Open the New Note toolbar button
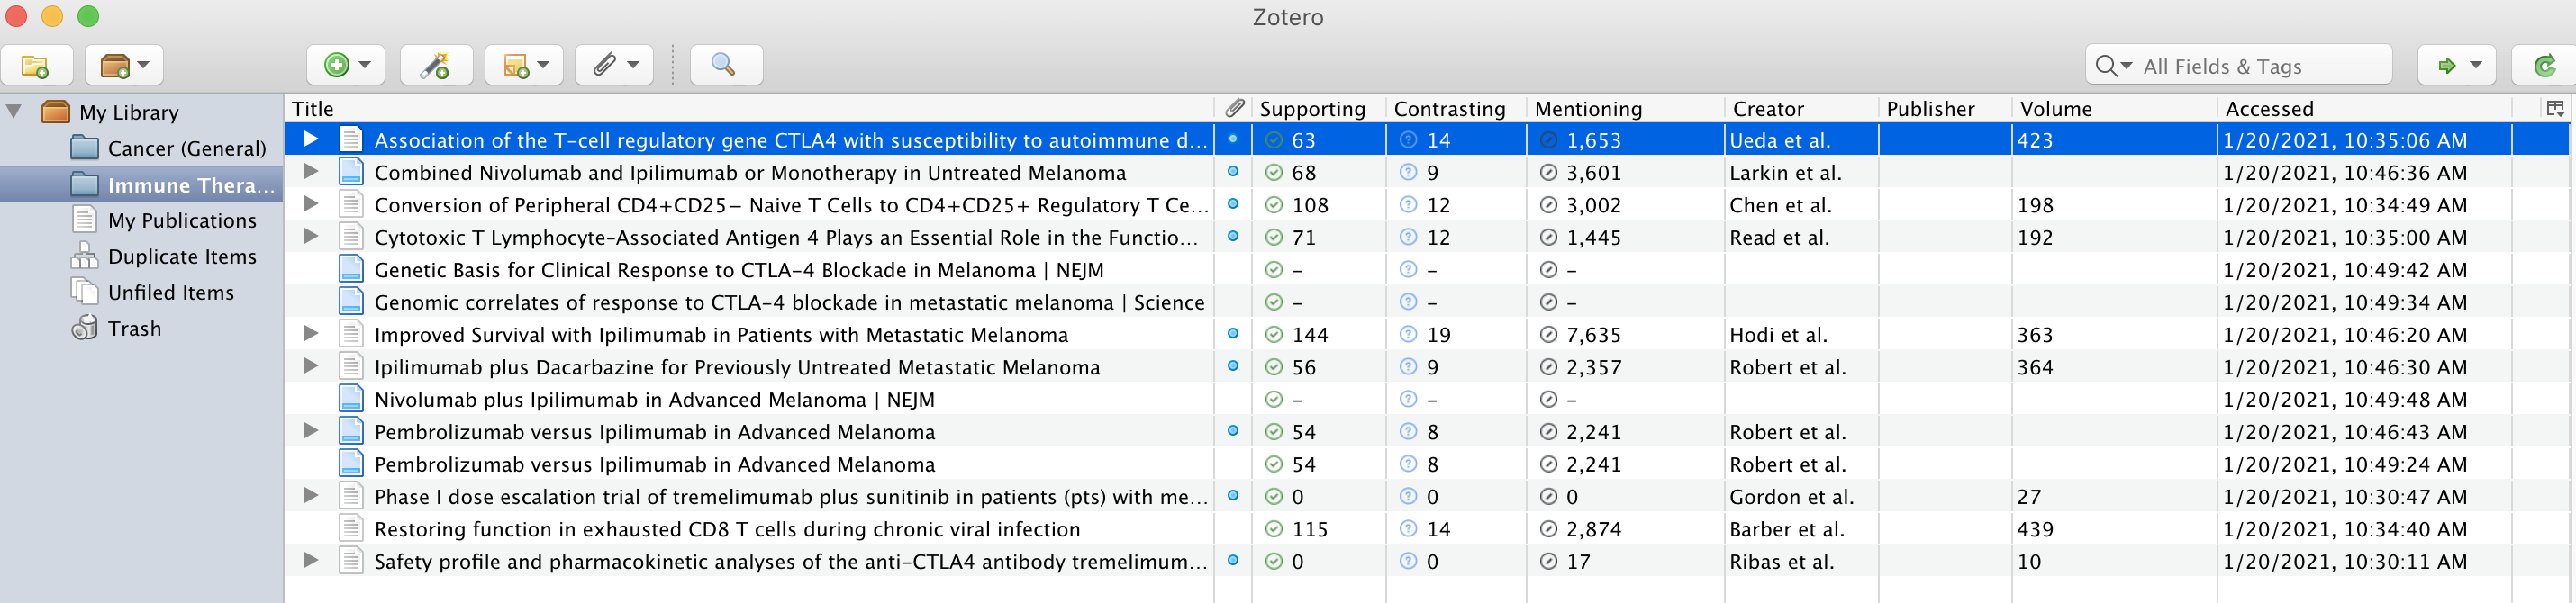Screen dimensions: 2576x603 pyautogui.click(x=524, y=66)
